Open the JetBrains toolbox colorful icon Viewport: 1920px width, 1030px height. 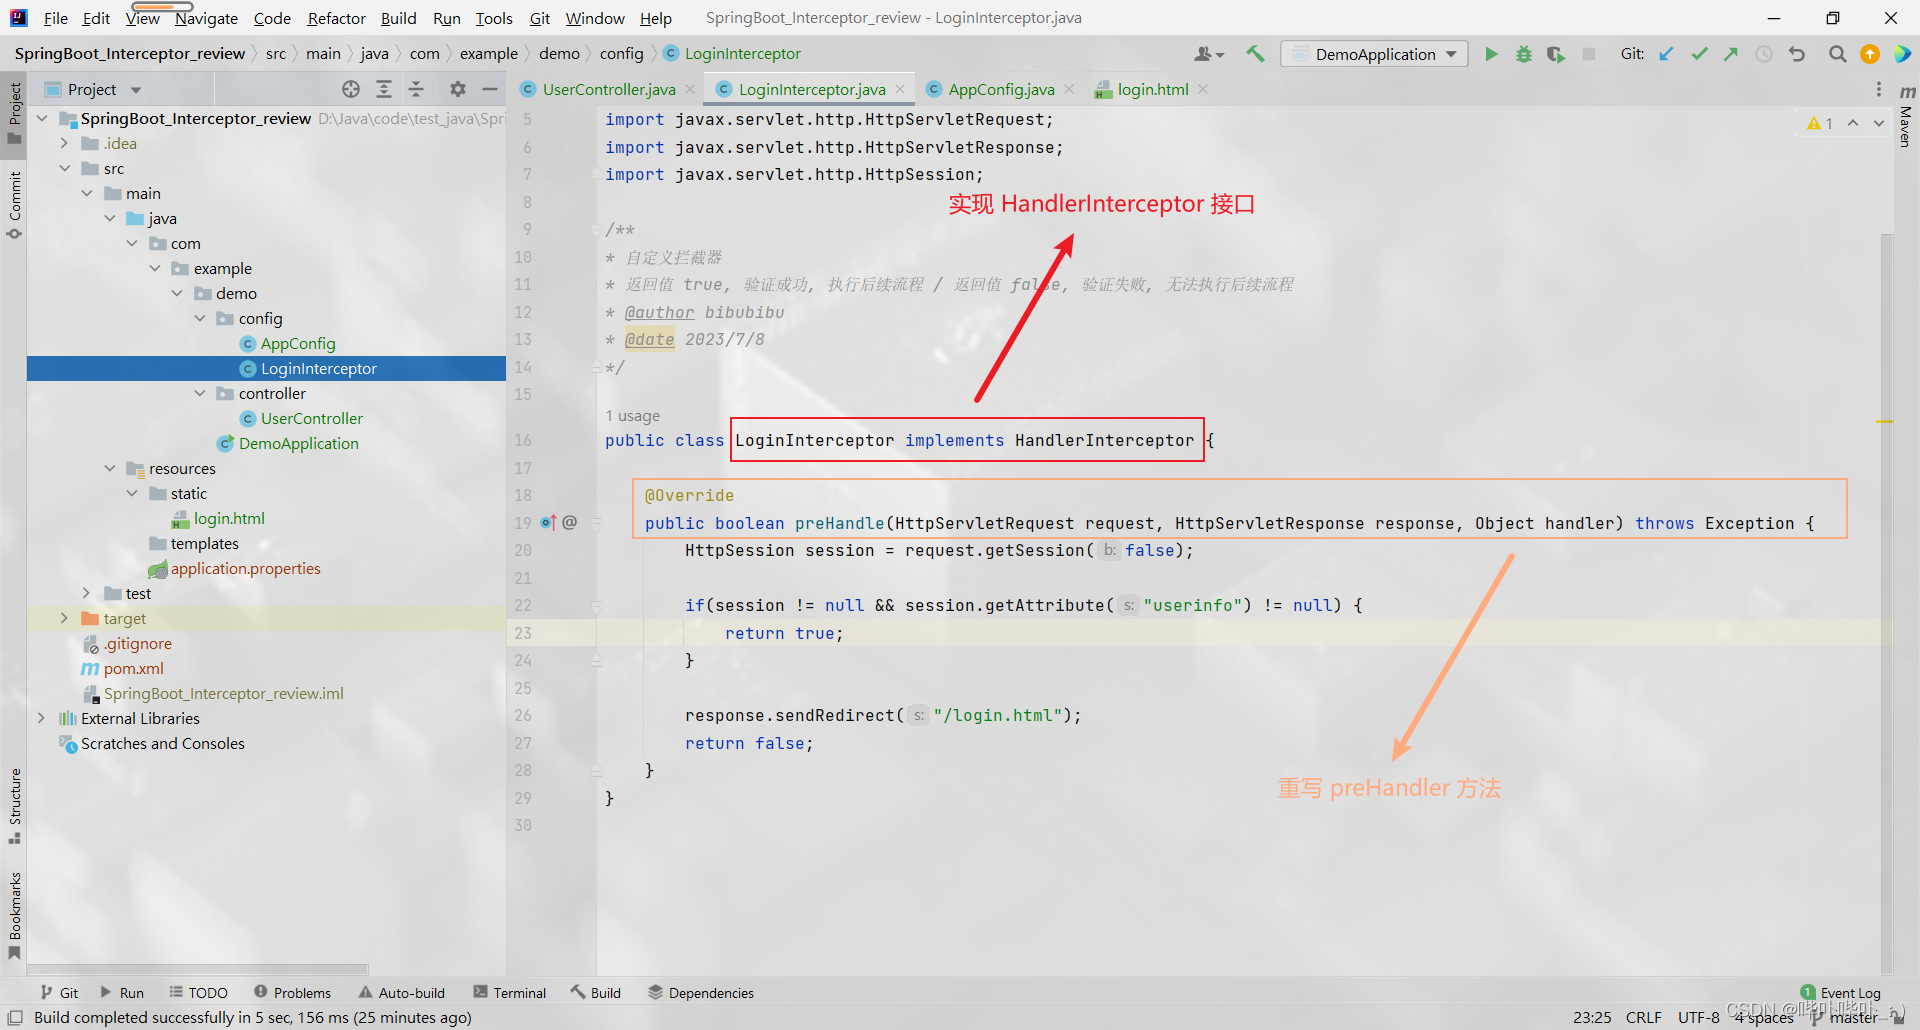click(x=1902, y=54)
